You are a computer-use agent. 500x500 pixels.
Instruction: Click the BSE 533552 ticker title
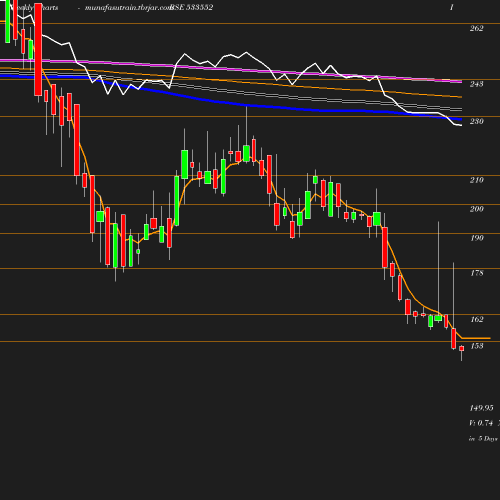coord(191,7)
